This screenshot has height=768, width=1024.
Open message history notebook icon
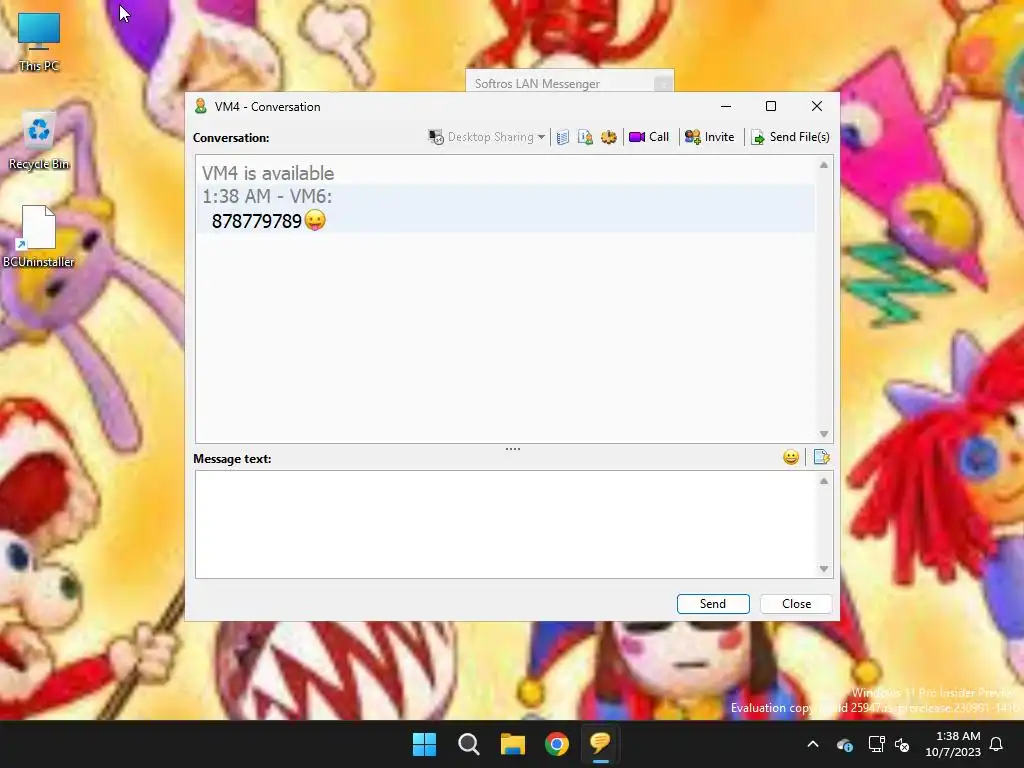coord(563,137)
